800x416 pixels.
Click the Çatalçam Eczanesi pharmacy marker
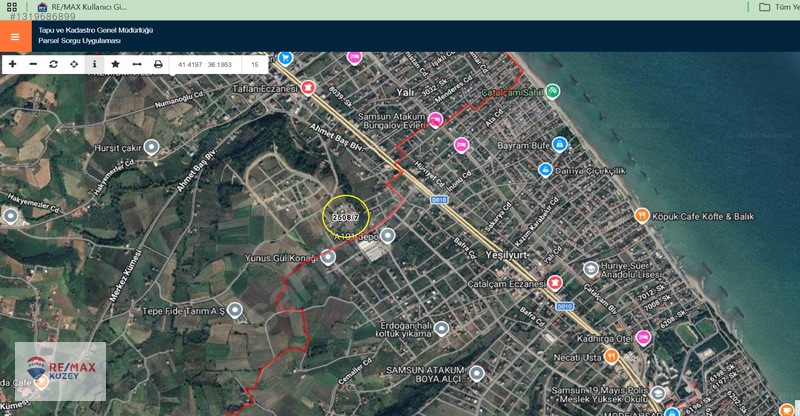[555, 282]
